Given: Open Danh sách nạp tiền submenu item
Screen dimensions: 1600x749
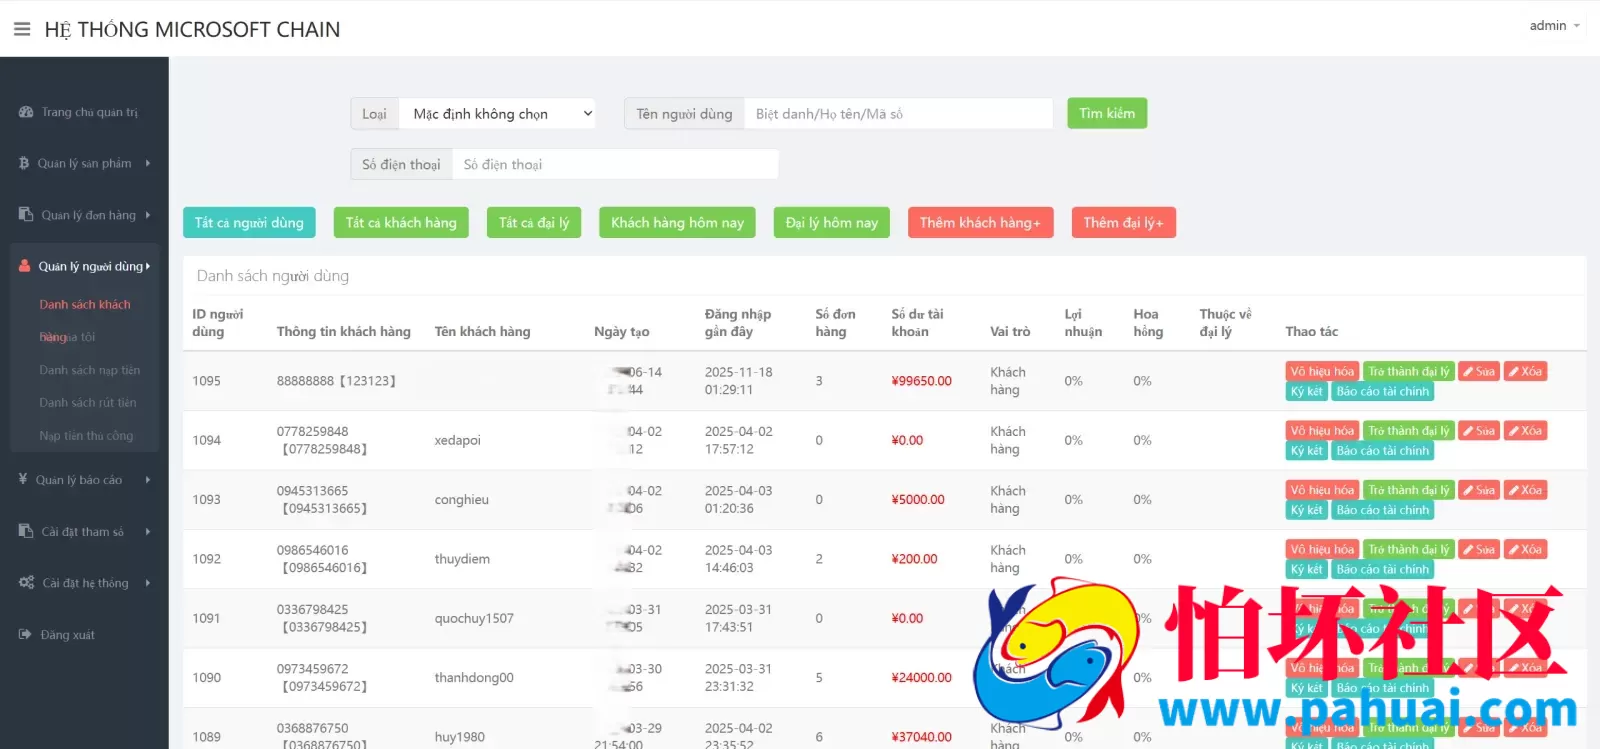Looking at the screenshot, I should coord(90,370).
